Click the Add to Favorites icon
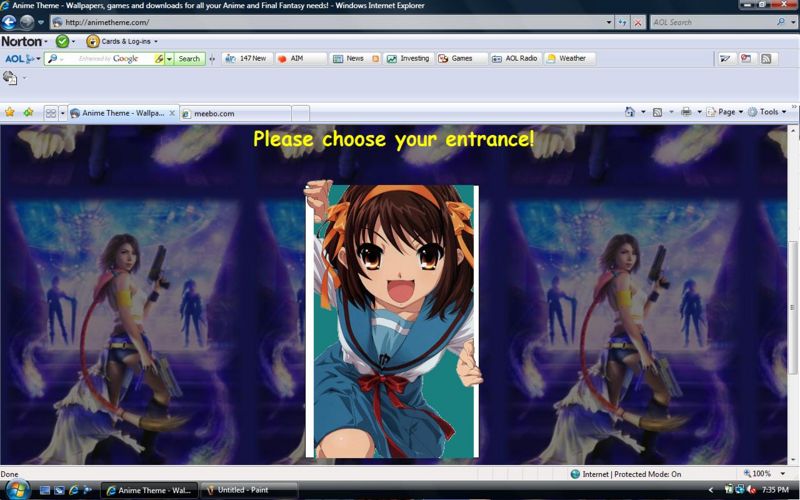The image size is (800, 500). coord(28,112)
